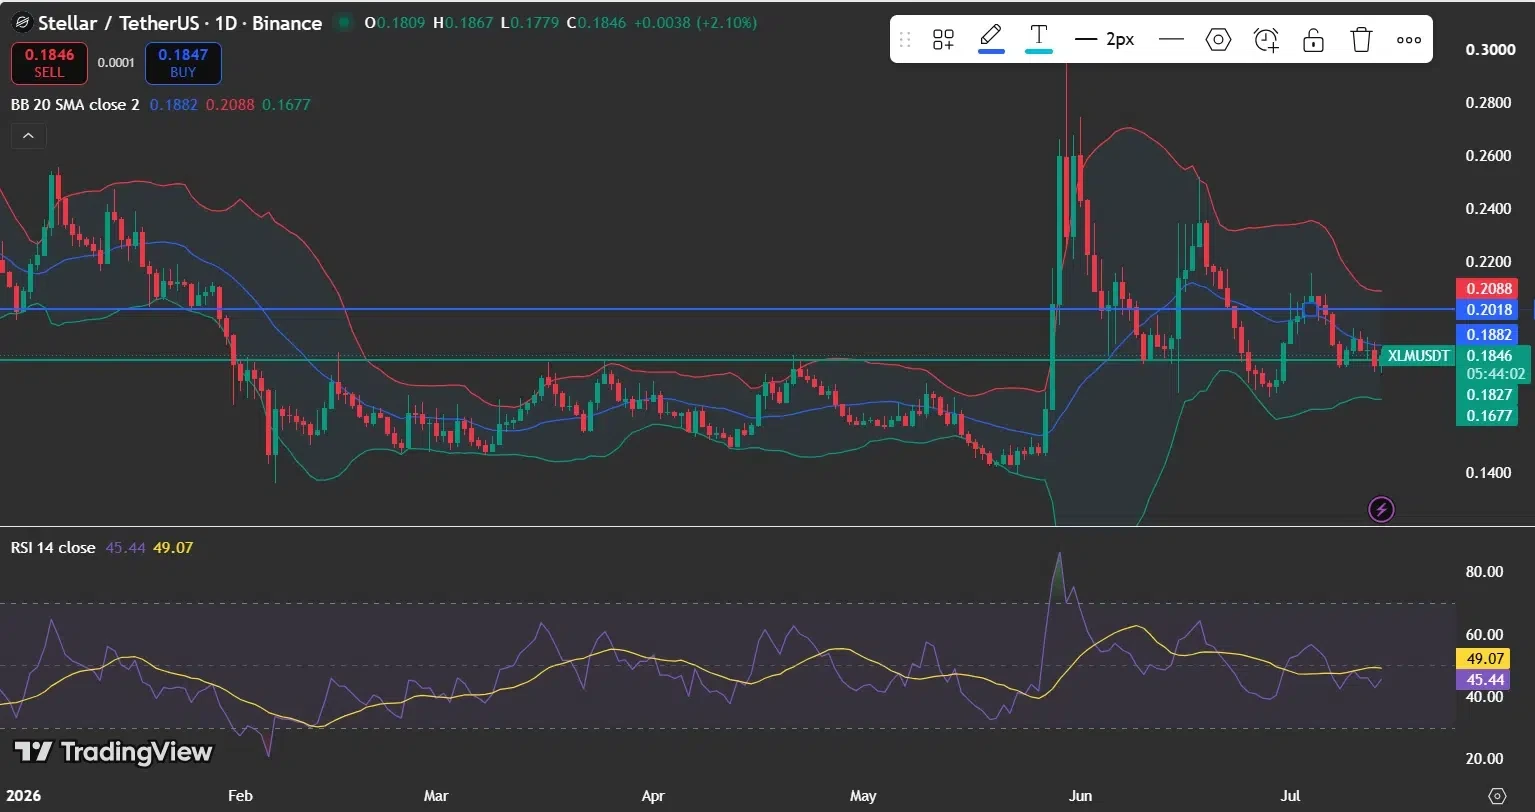Click the 0.1400 price axis label
This screenshot has height=812, width=1535.
click(1489, 472)
